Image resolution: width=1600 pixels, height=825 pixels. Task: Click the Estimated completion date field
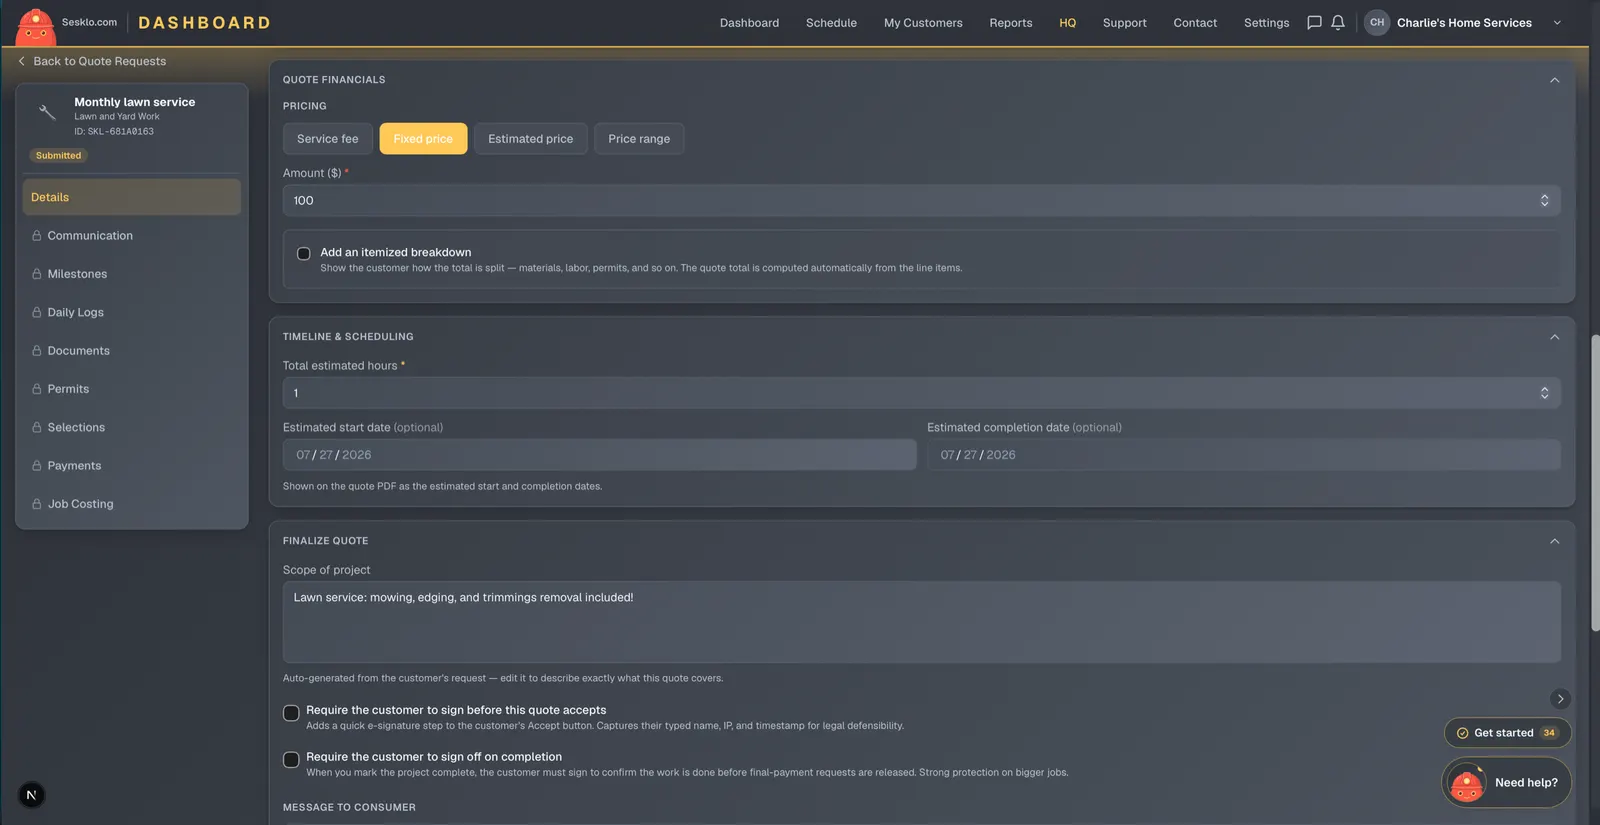point(1243,455)
